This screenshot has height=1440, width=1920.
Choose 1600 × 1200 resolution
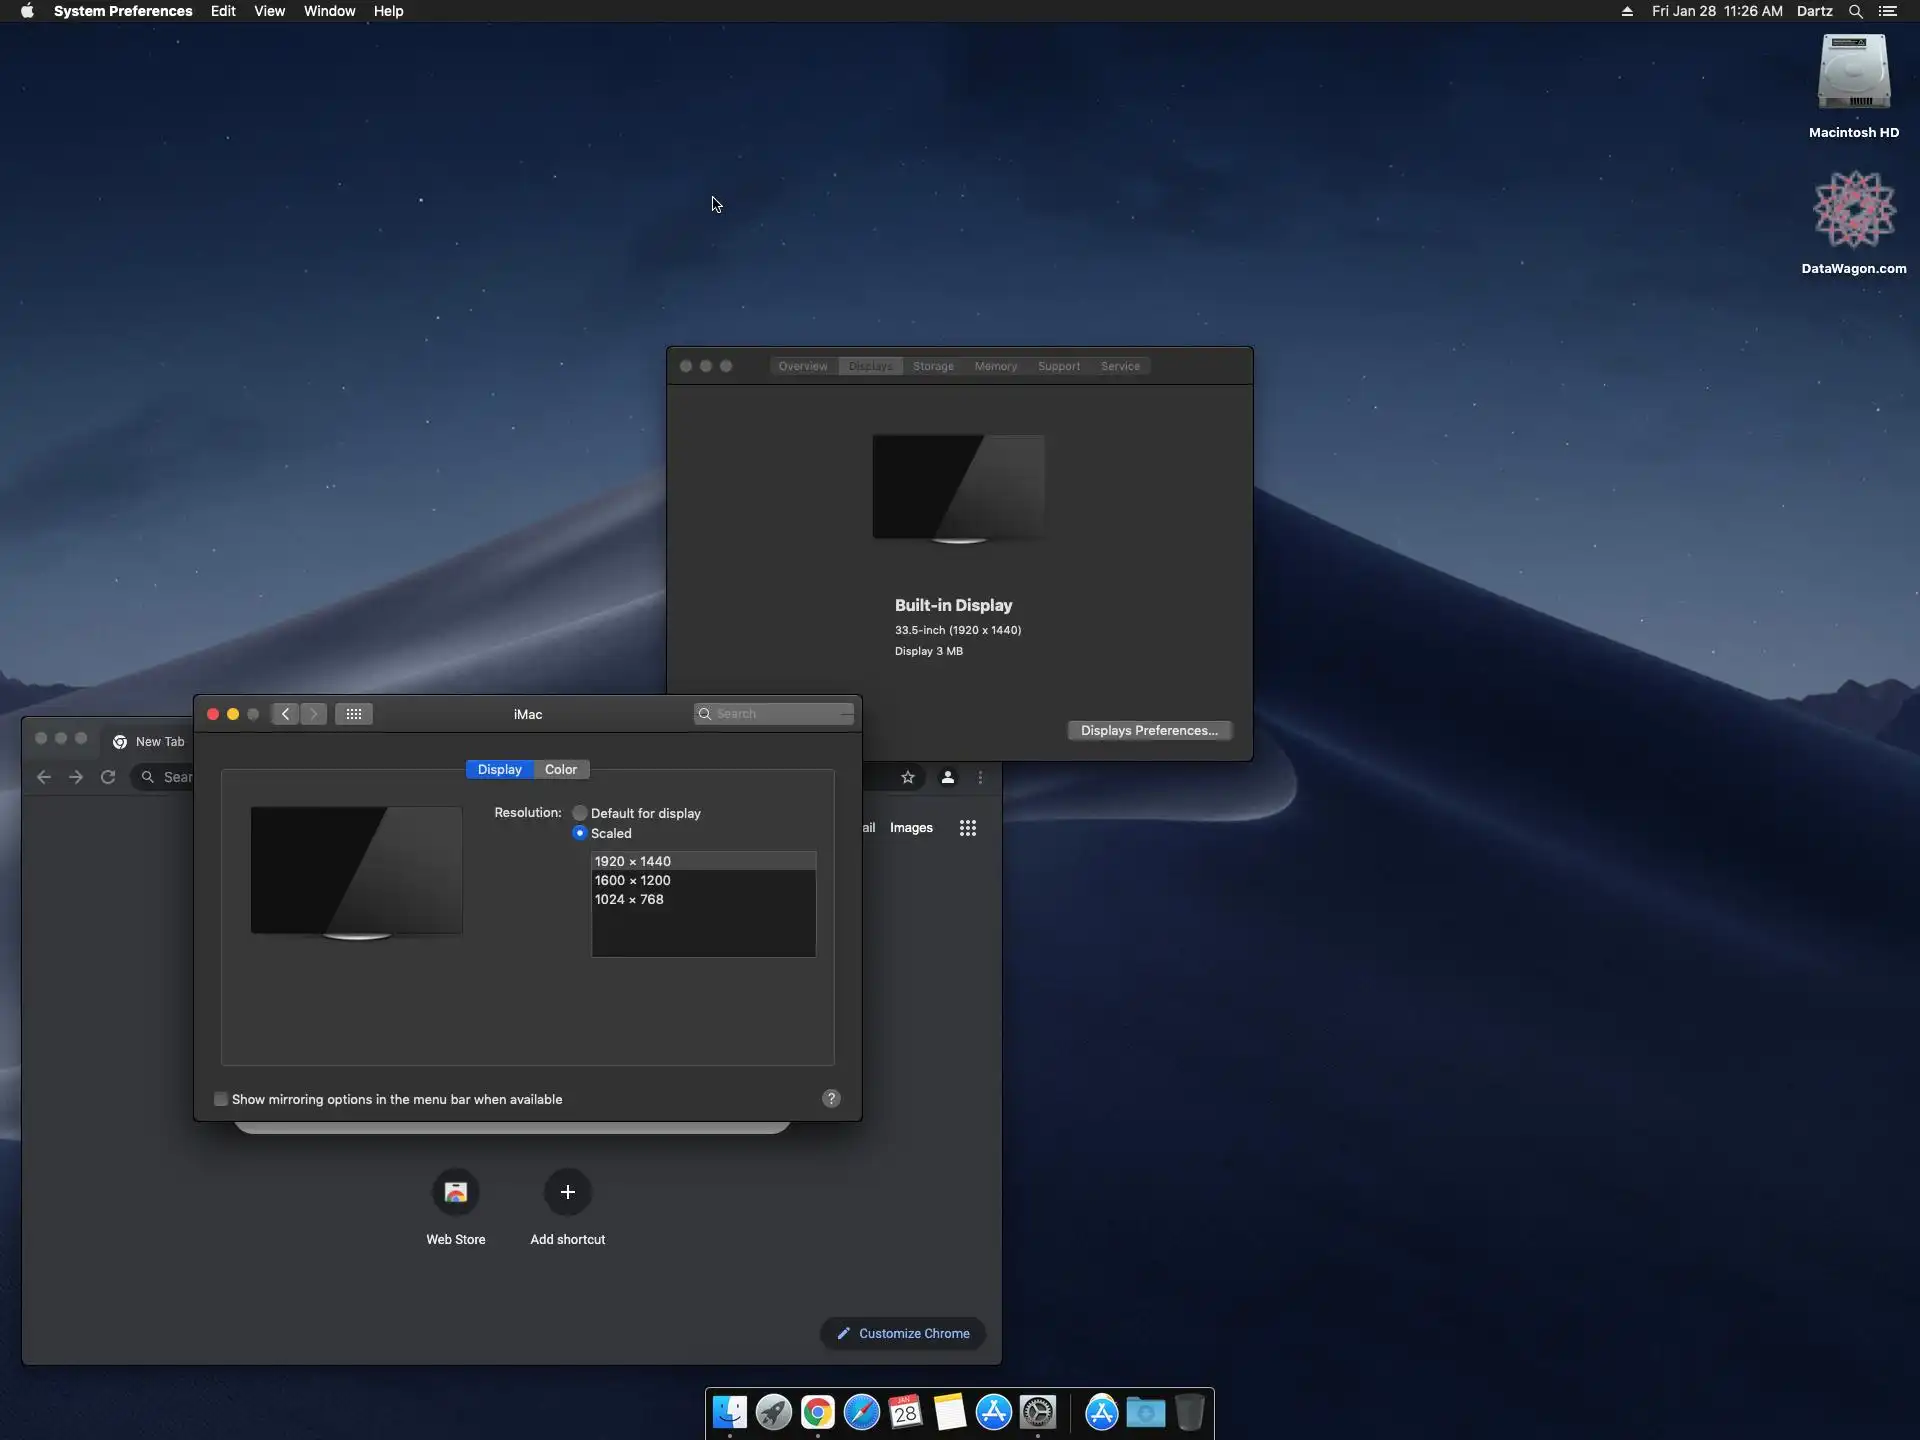point(633,880)
